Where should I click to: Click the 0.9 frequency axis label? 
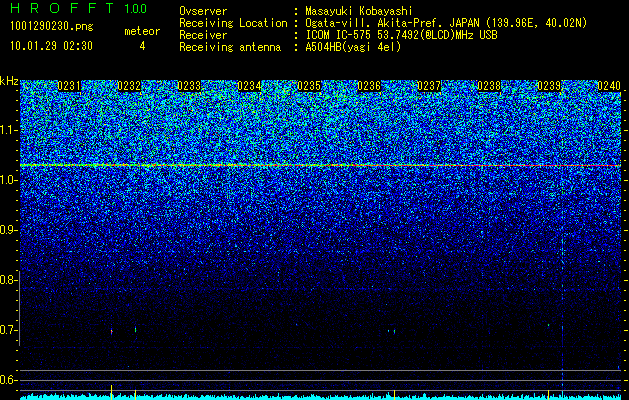[x=8, y=230]
